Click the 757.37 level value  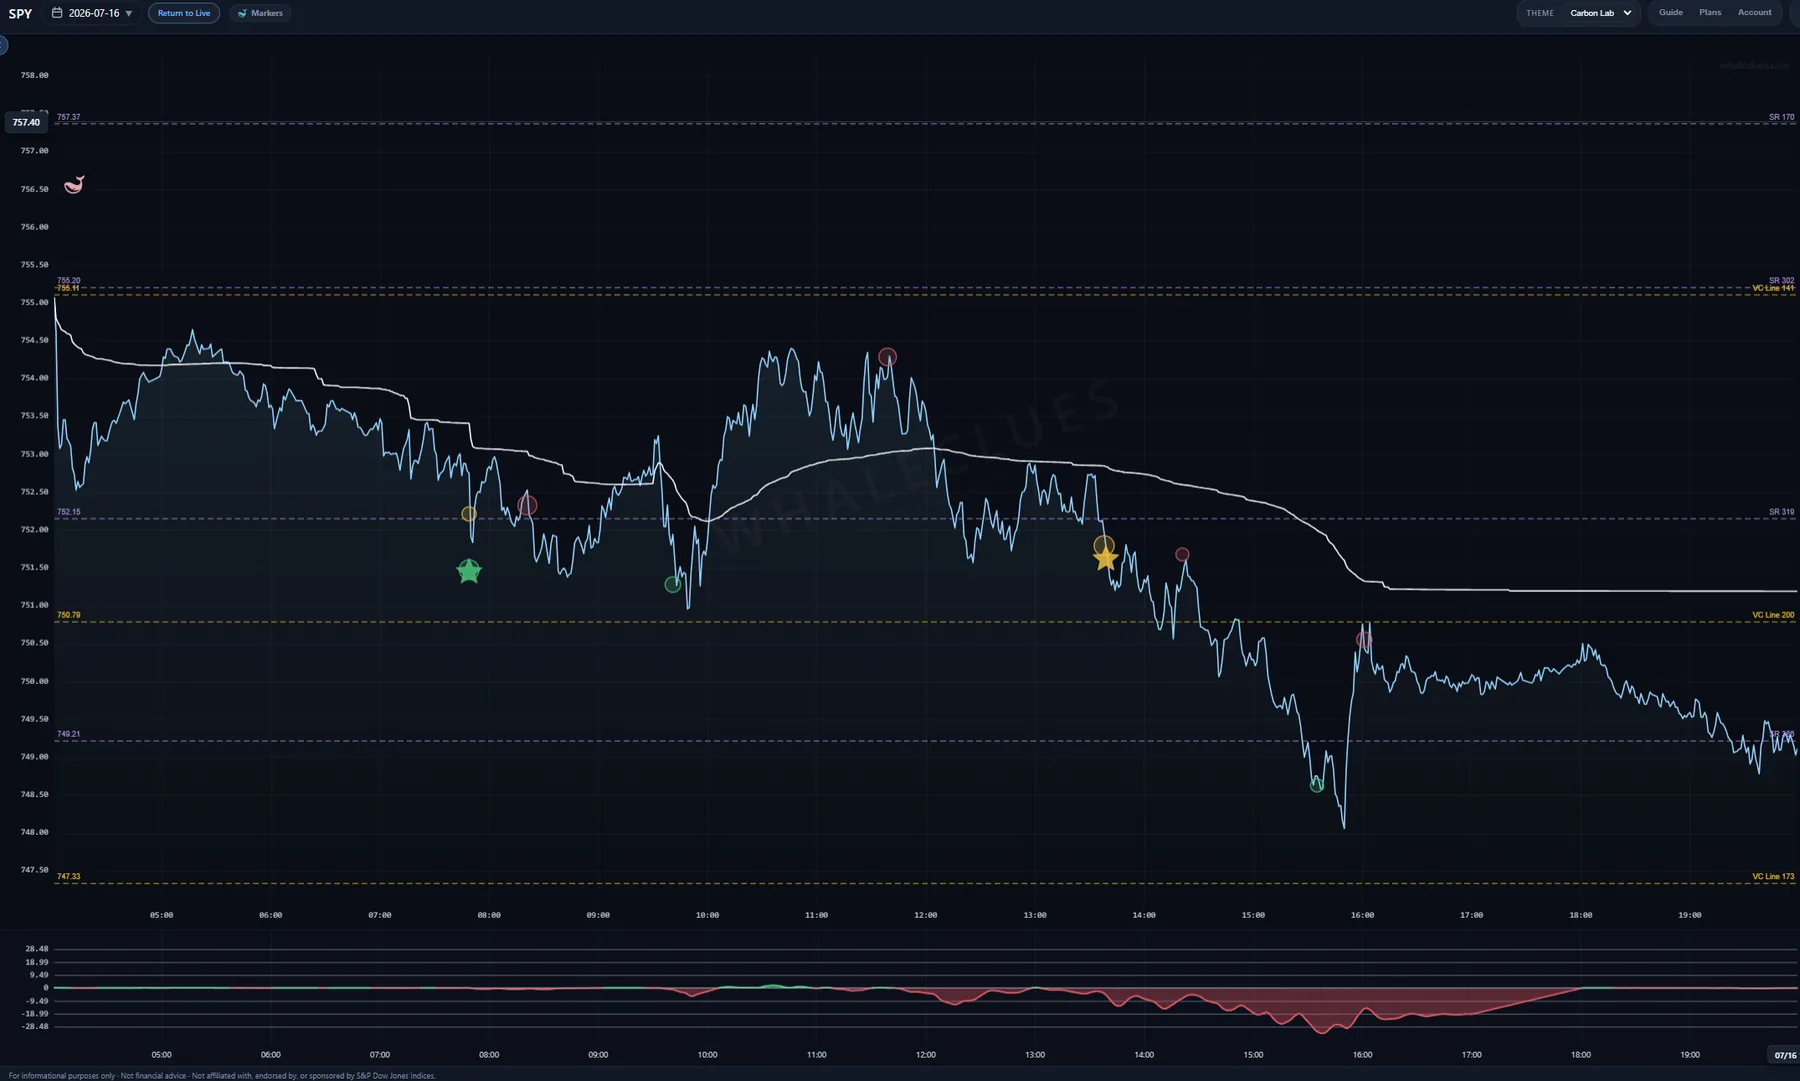click(68, 117)
